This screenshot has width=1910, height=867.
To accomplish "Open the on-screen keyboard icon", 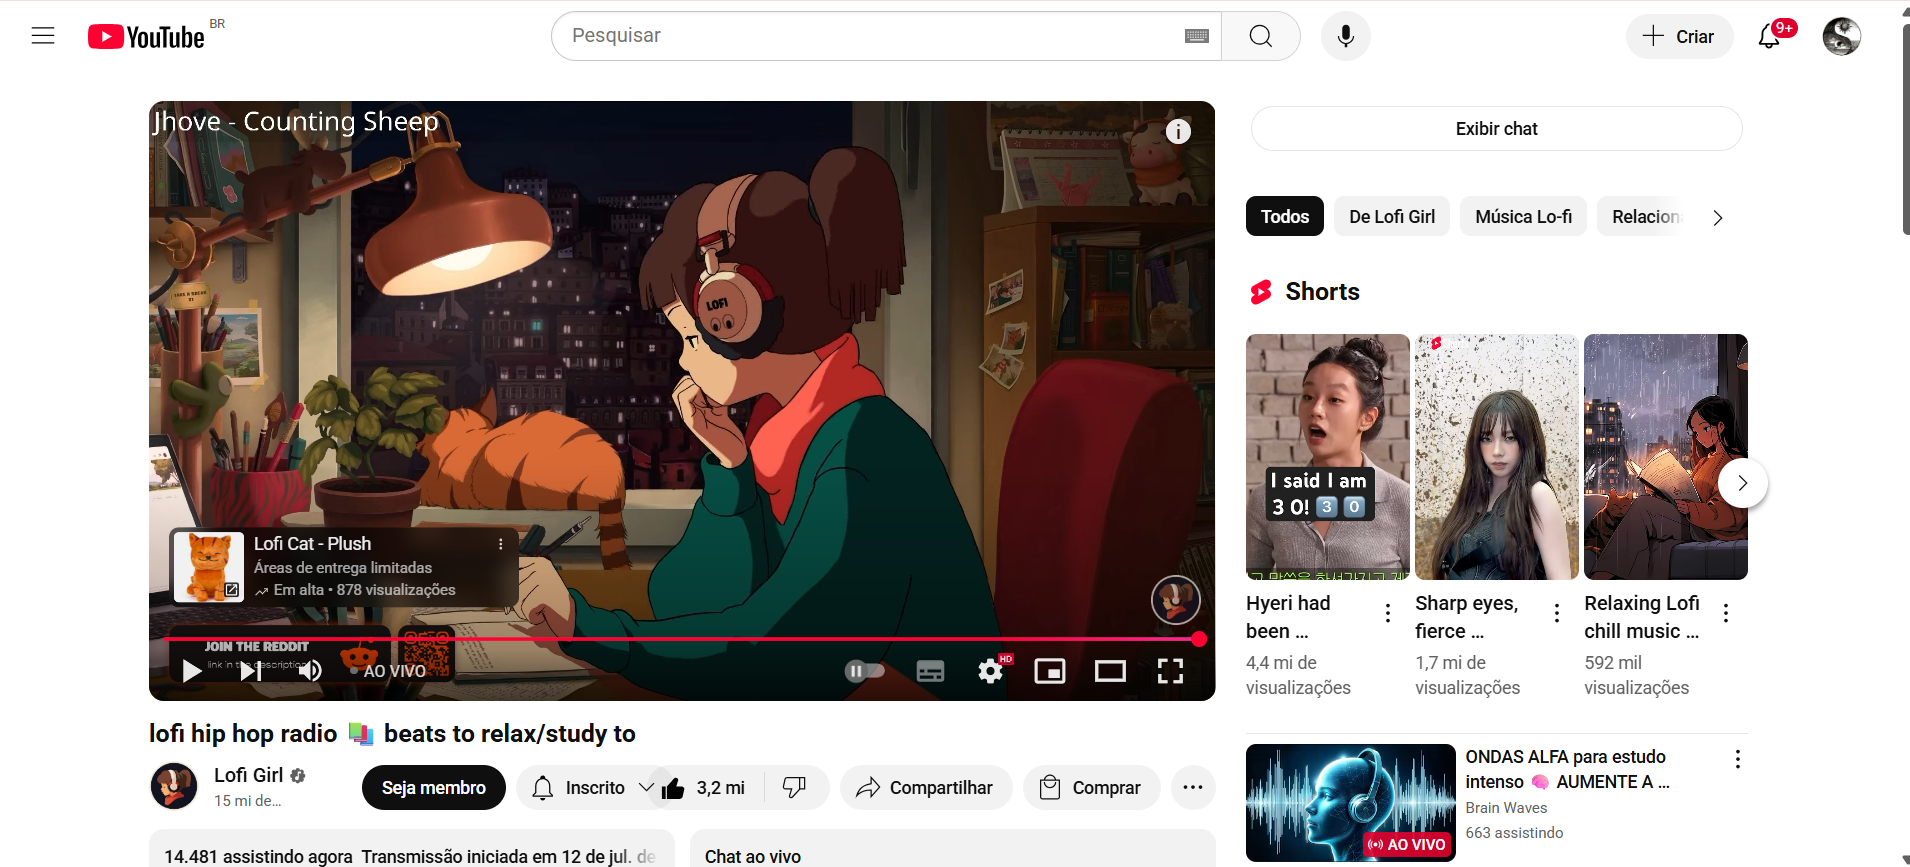I will (x=1196, y=36).
